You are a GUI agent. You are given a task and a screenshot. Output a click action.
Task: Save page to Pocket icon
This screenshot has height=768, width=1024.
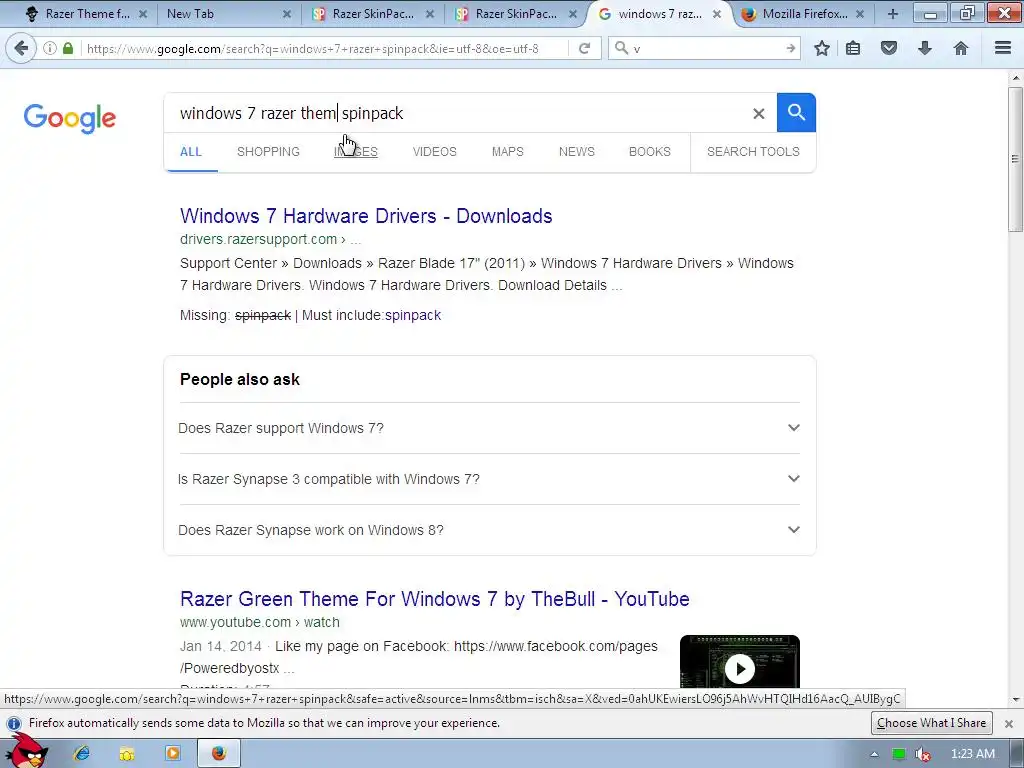[889, 48]
